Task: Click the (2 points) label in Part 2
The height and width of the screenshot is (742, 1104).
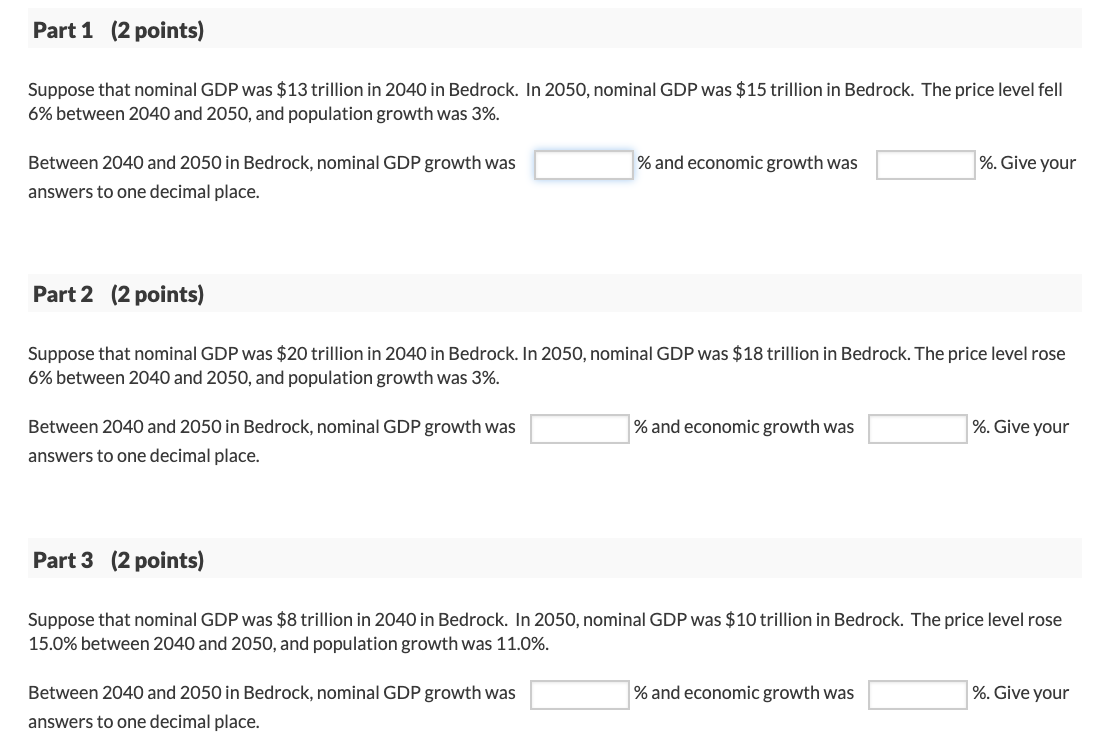Action: click(157, 294)
